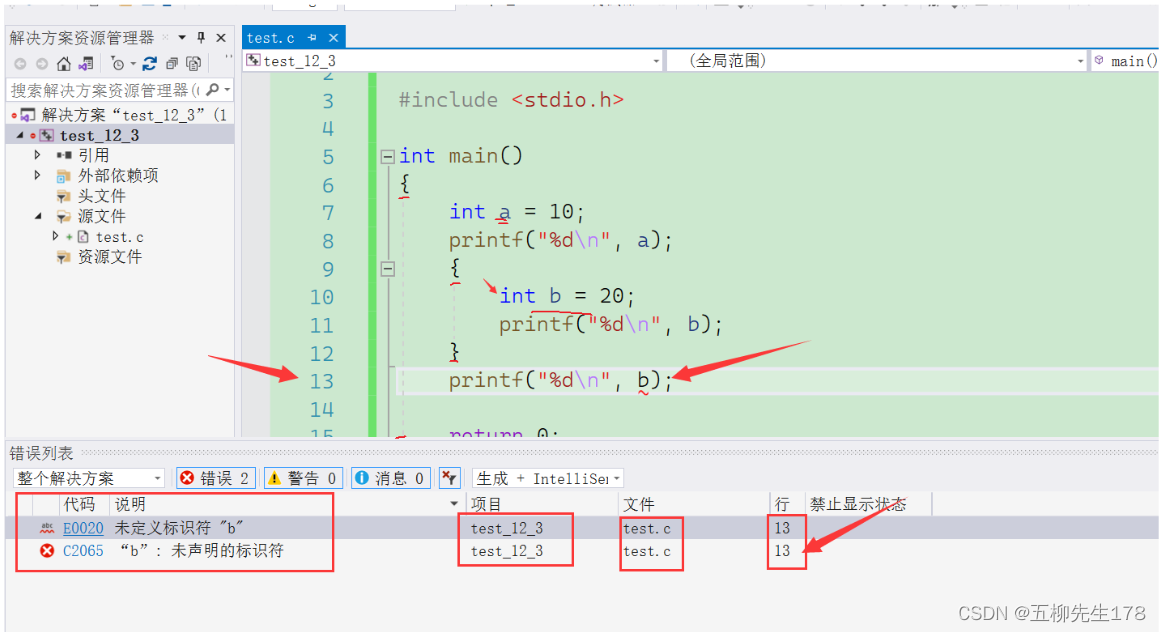Collapse the 源文件 folder arrow
The height and width of the screenshot is (632, 1161).
[38, 216]
